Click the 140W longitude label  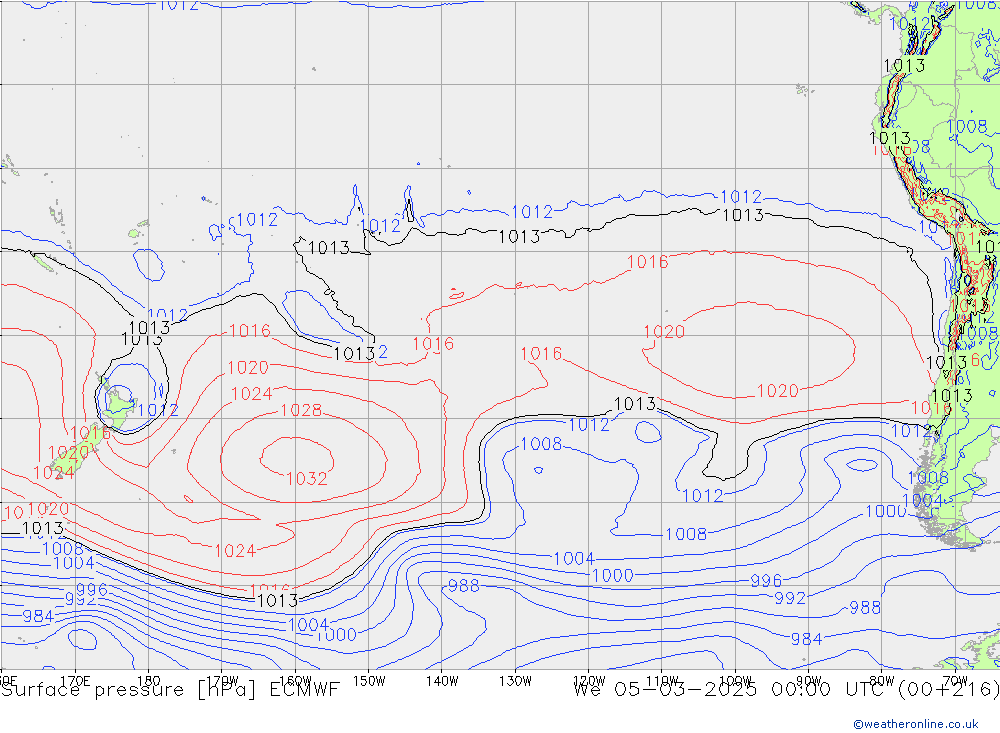(442, 681)
